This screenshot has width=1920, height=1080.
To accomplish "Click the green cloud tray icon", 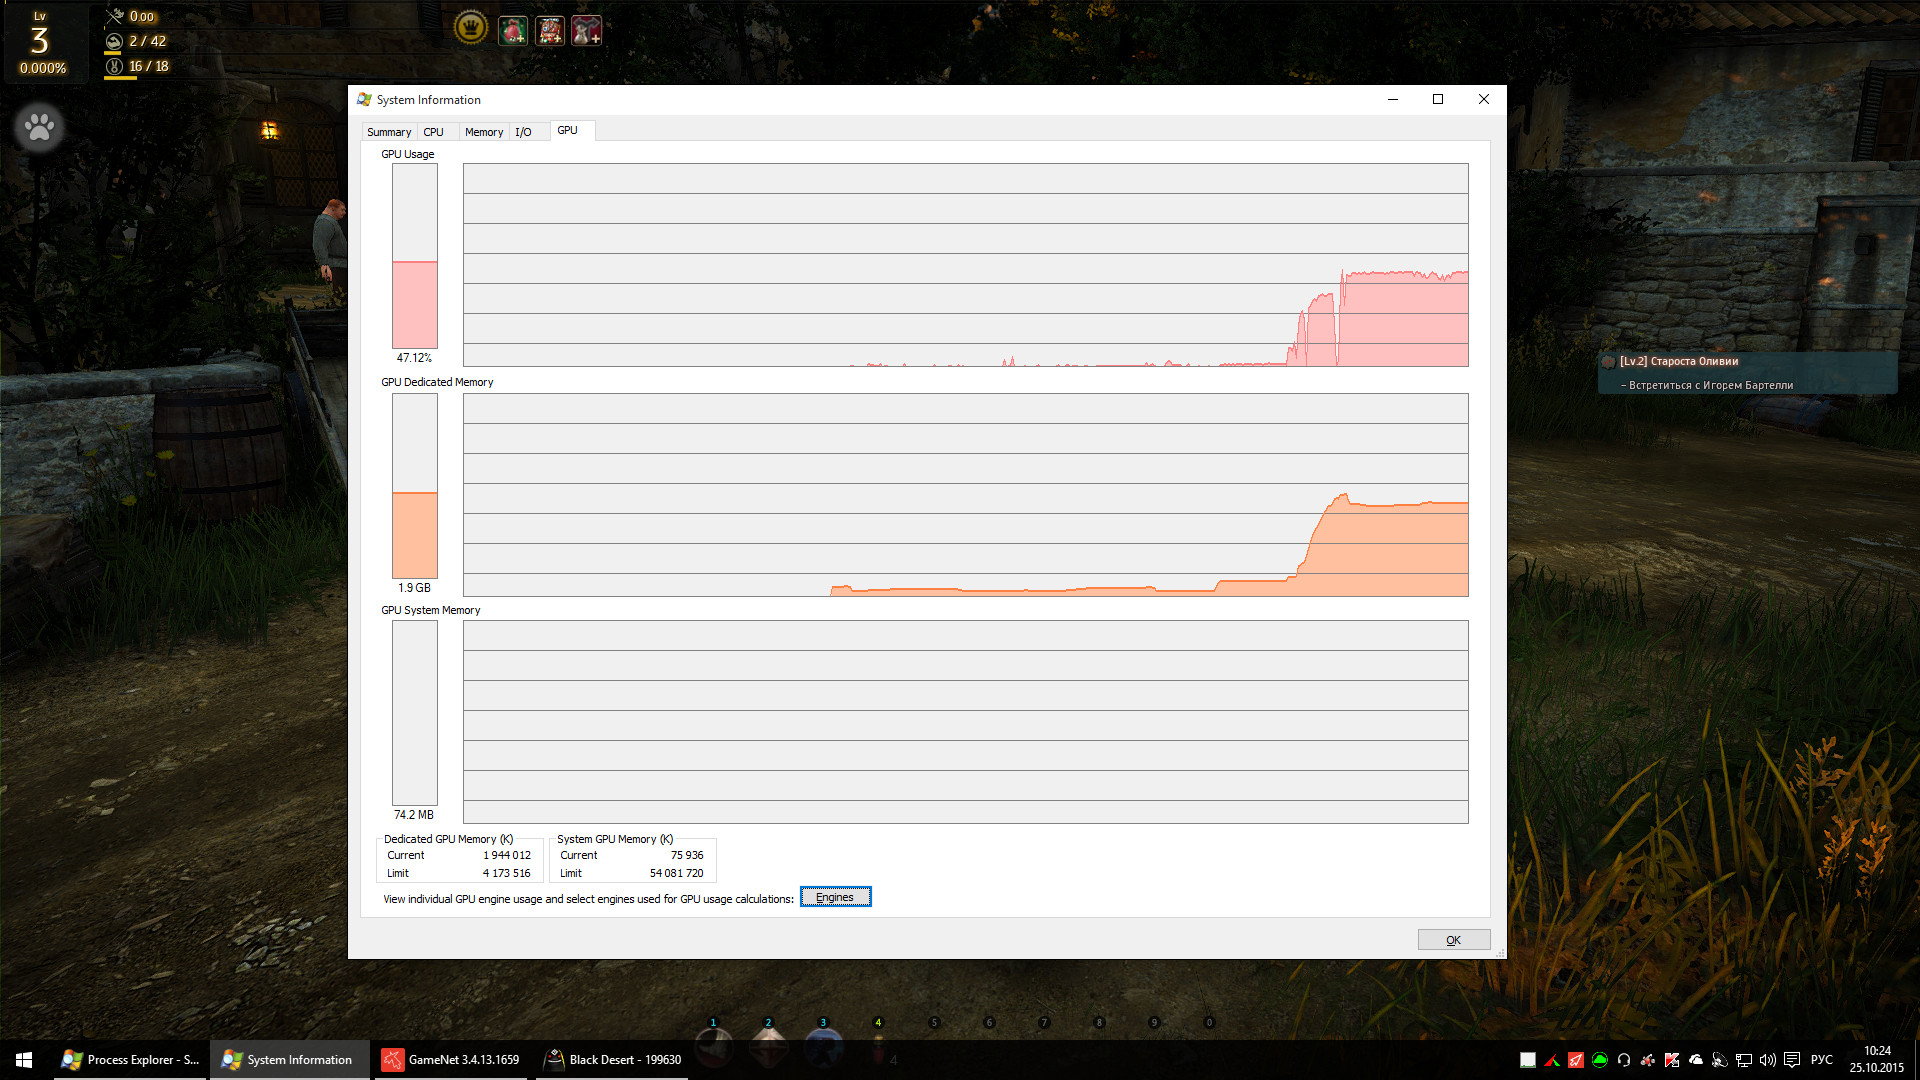I will [1600, 1060].
